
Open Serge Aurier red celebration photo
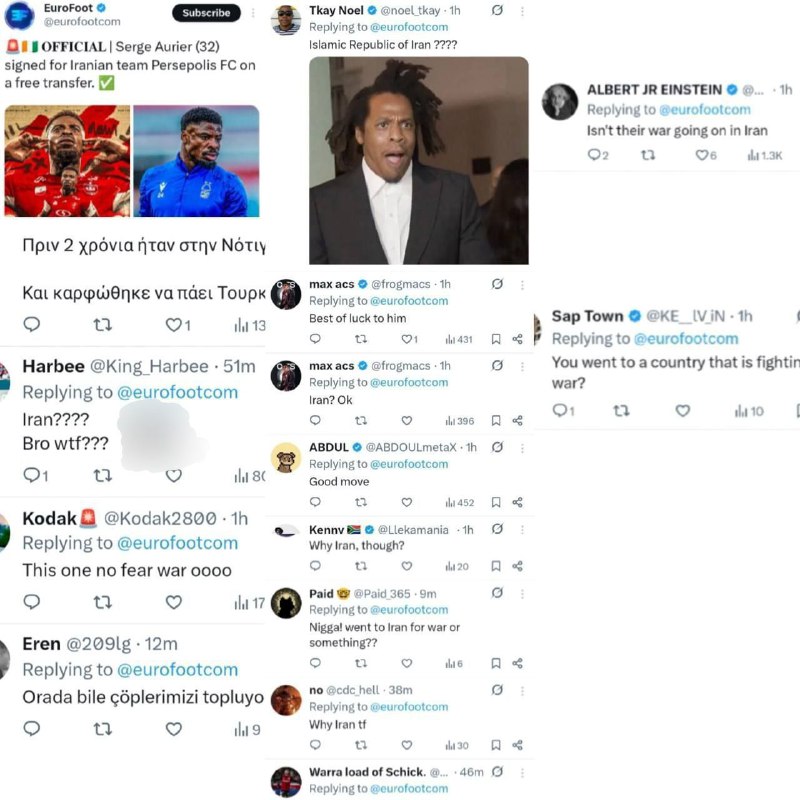pos(67,161)
